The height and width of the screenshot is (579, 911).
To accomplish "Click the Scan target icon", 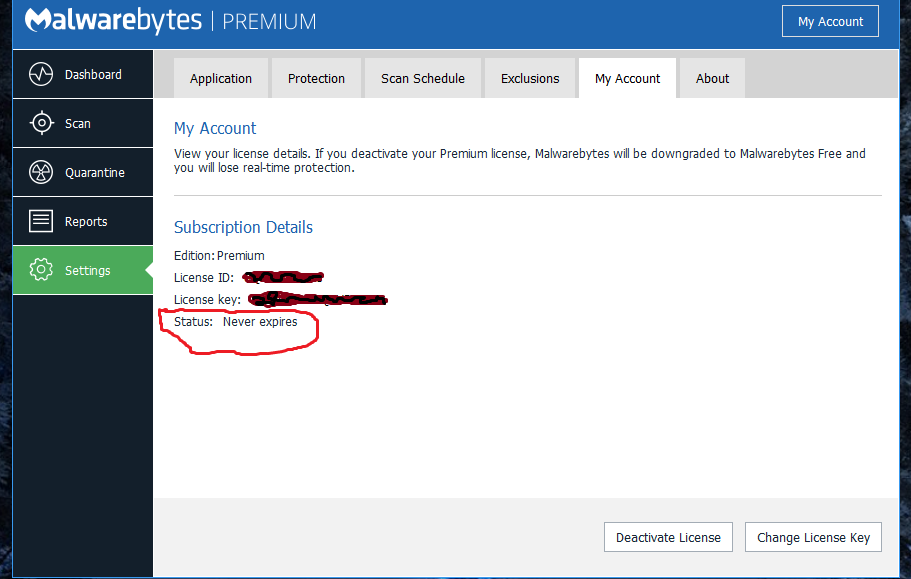I will (41, 123).
